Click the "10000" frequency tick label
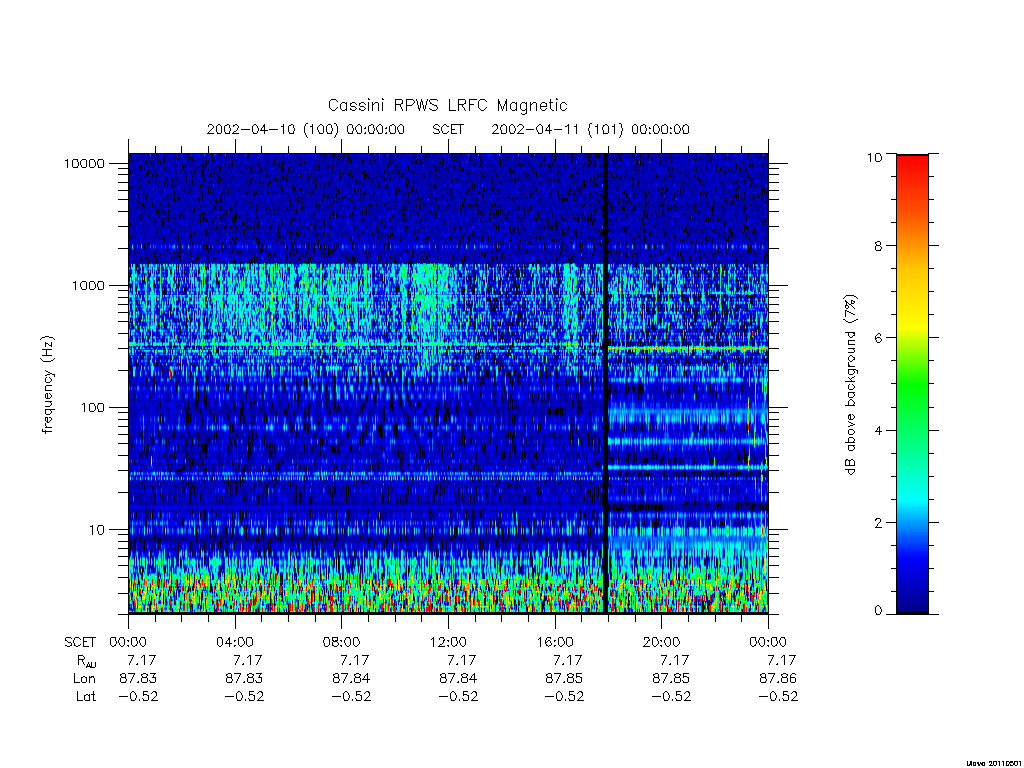1024x768 pixels. coord(84,163)
